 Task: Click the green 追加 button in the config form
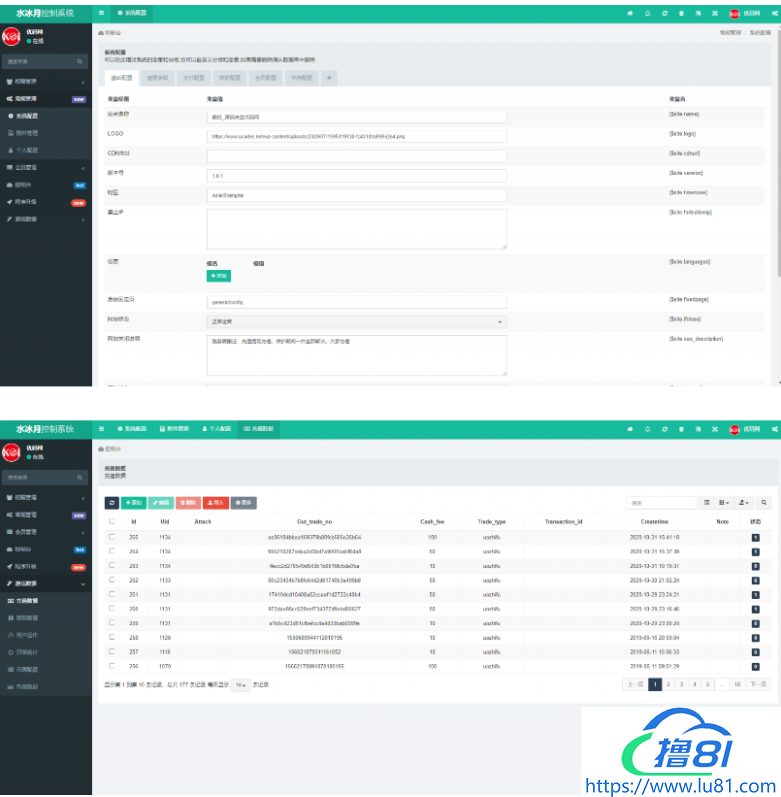pyautogui.click(x=218, y=275)
